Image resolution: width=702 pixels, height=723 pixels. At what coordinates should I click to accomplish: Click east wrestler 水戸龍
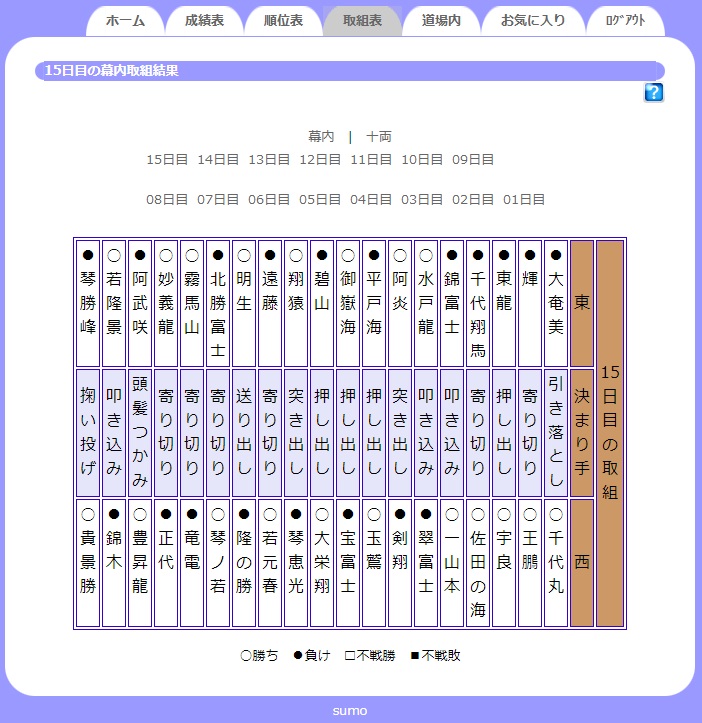point(426,303)
